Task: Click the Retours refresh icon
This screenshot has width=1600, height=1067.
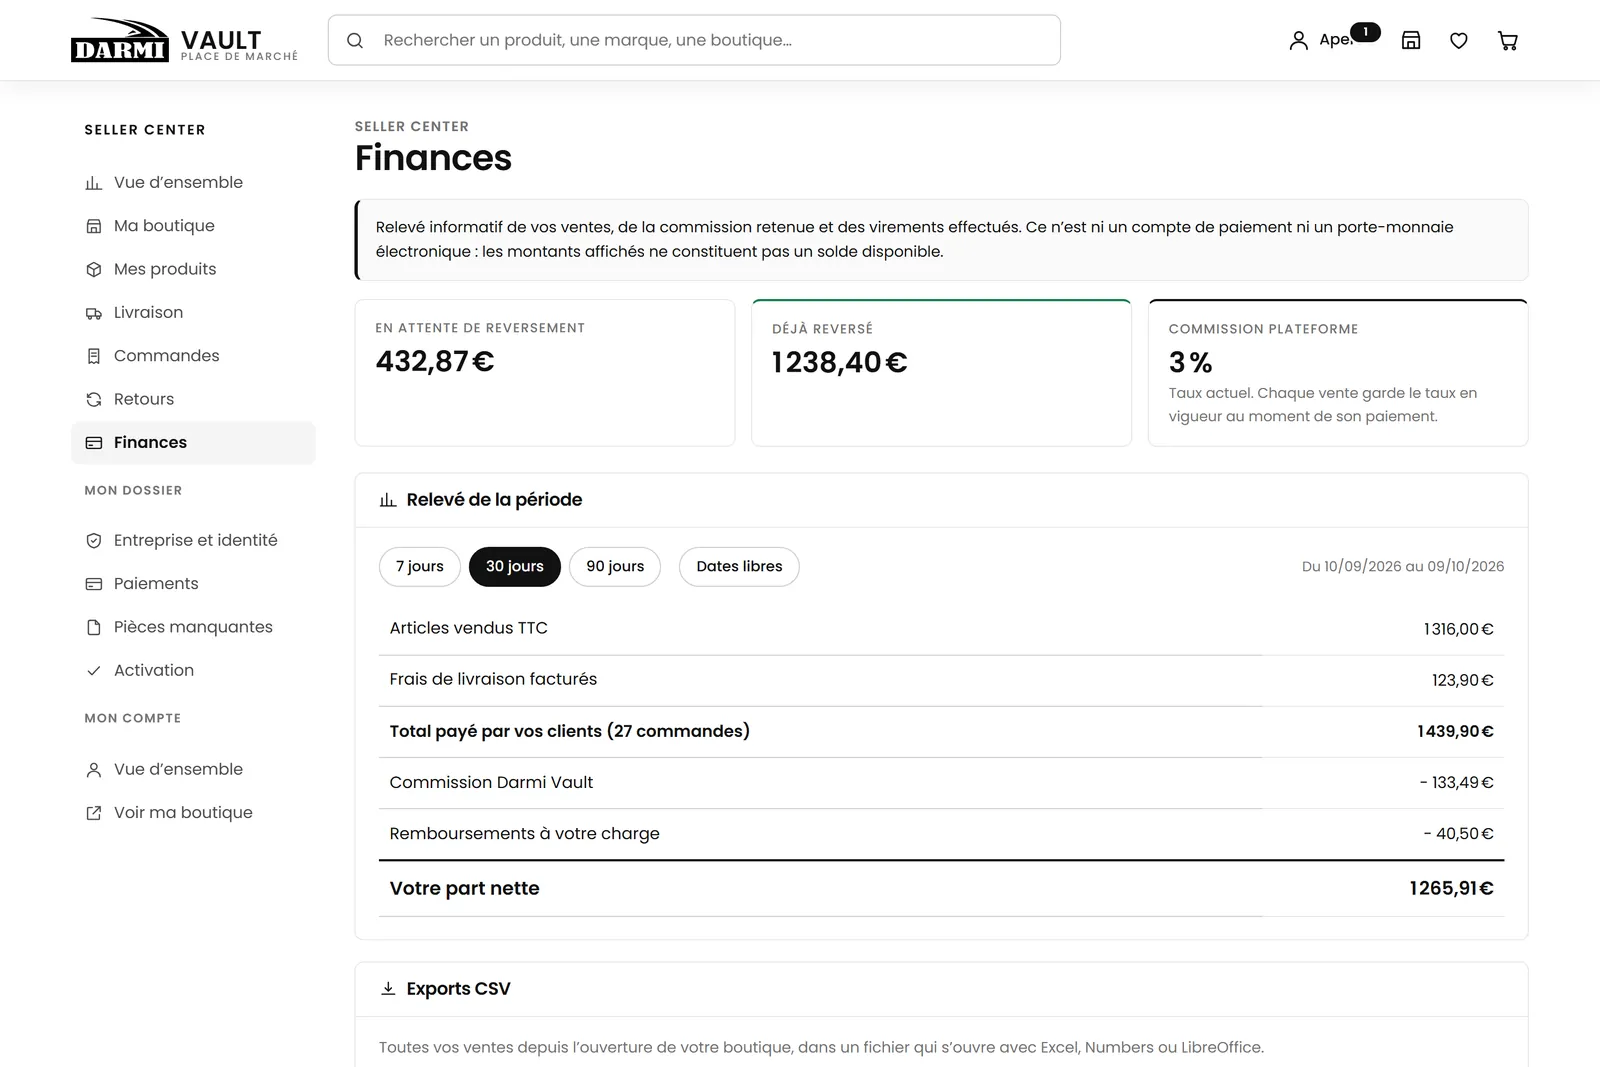Action: (x=94, y=399)
